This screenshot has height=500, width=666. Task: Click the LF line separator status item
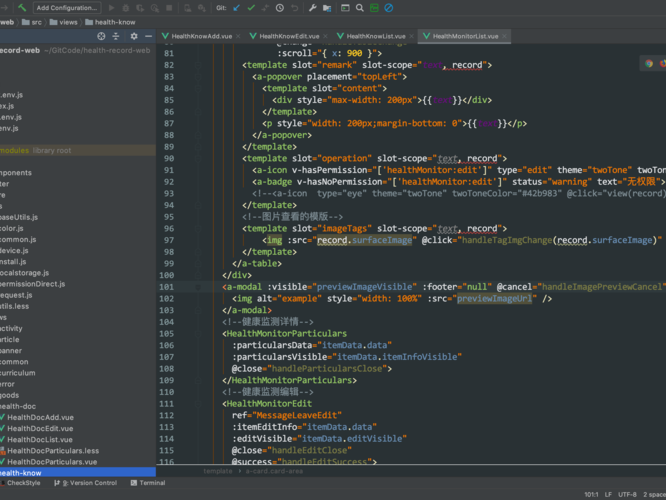608,494
